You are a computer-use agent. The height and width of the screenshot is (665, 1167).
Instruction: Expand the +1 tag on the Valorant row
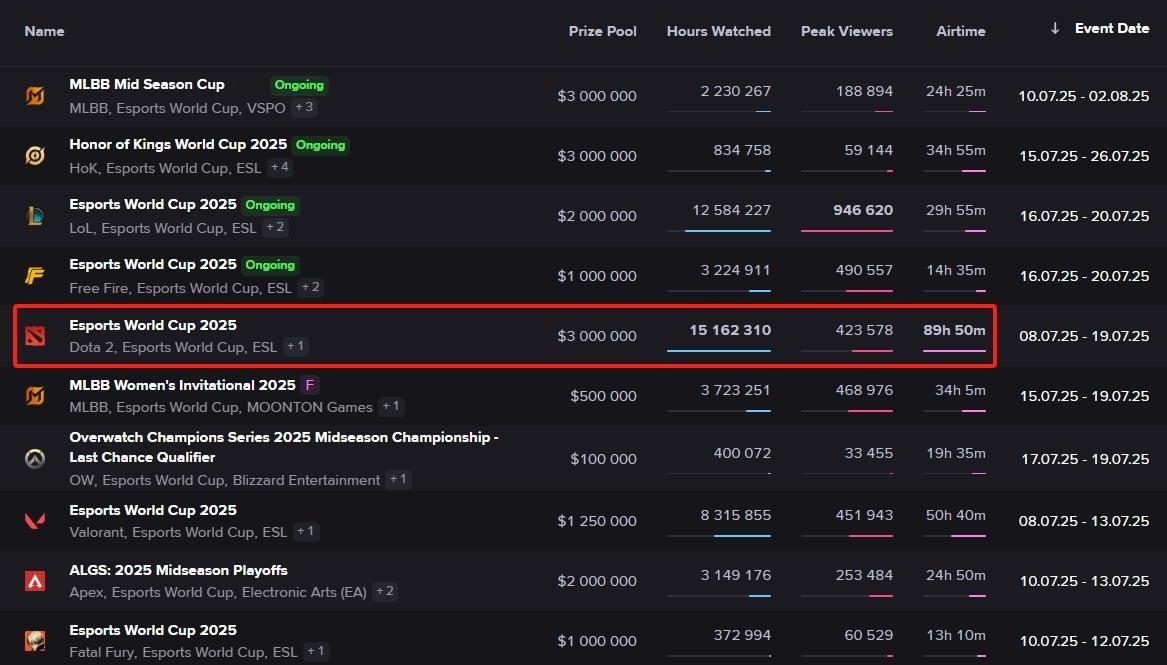pos(305,531)
